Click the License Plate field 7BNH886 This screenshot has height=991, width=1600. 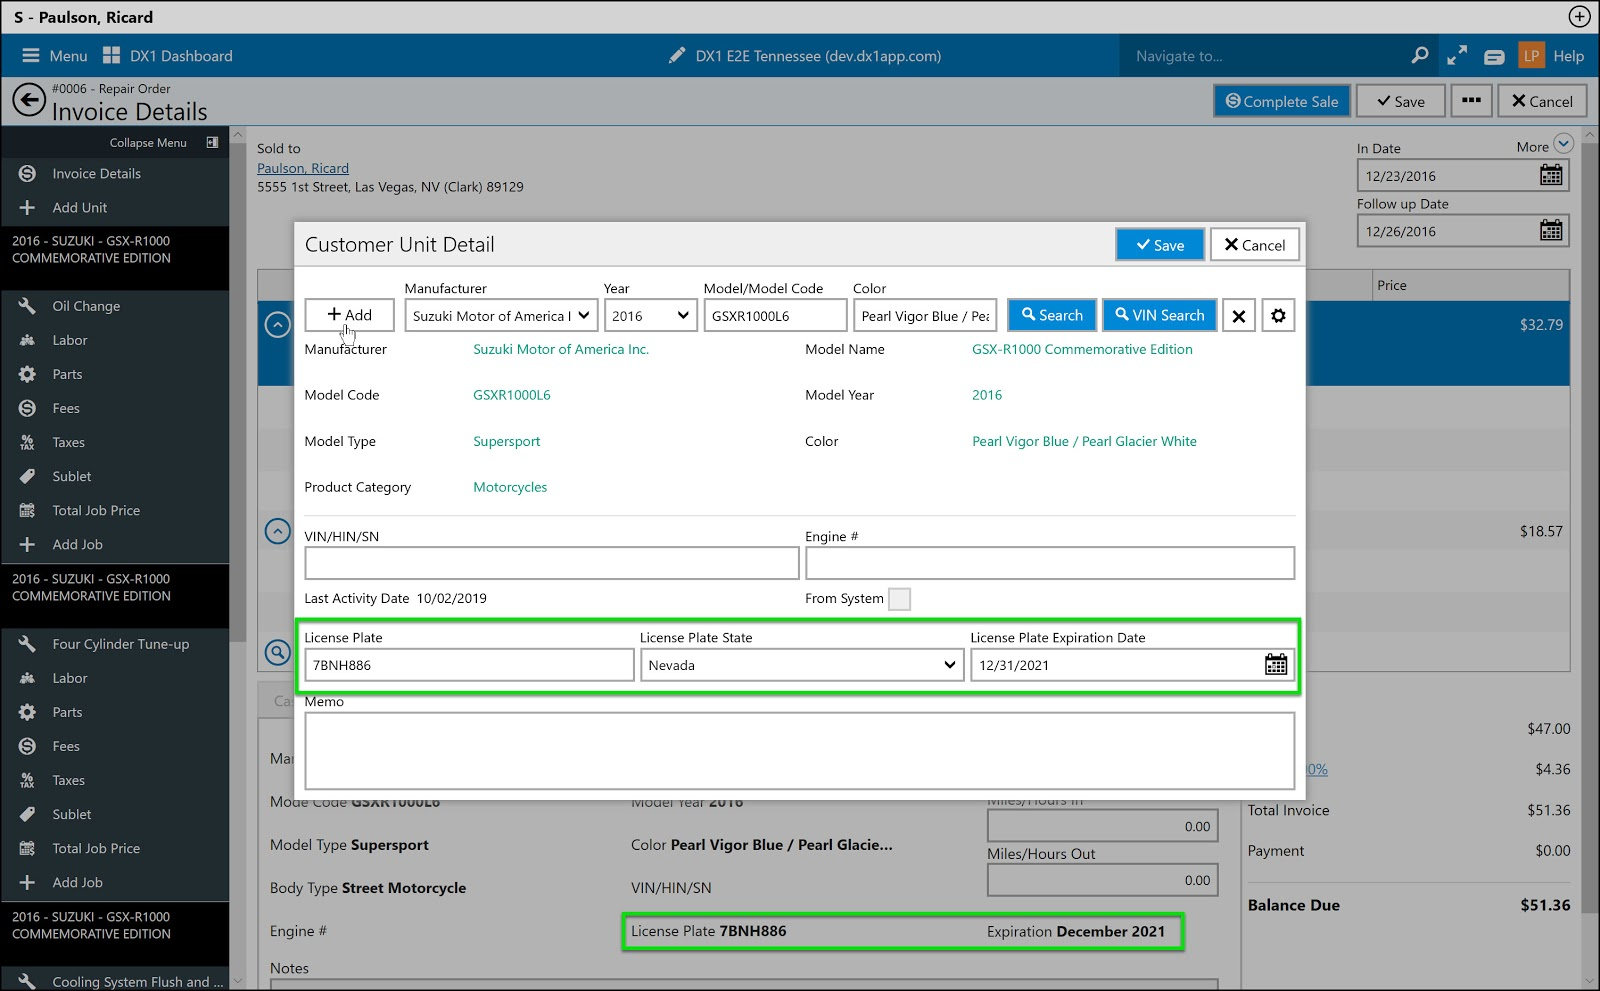(469, 665)
